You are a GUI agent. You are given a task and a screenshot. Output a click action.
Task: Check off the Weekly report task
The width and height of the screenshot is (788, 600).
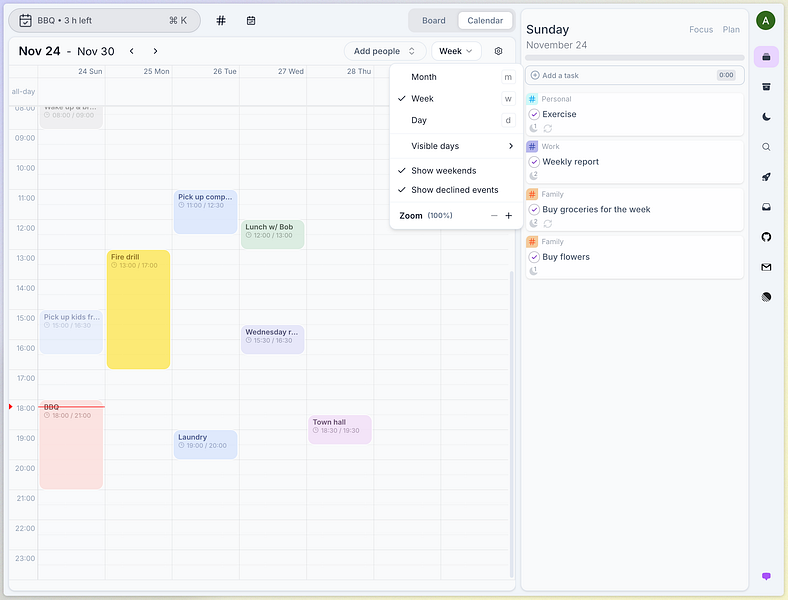pyautogui.click(x=534, y=162)
